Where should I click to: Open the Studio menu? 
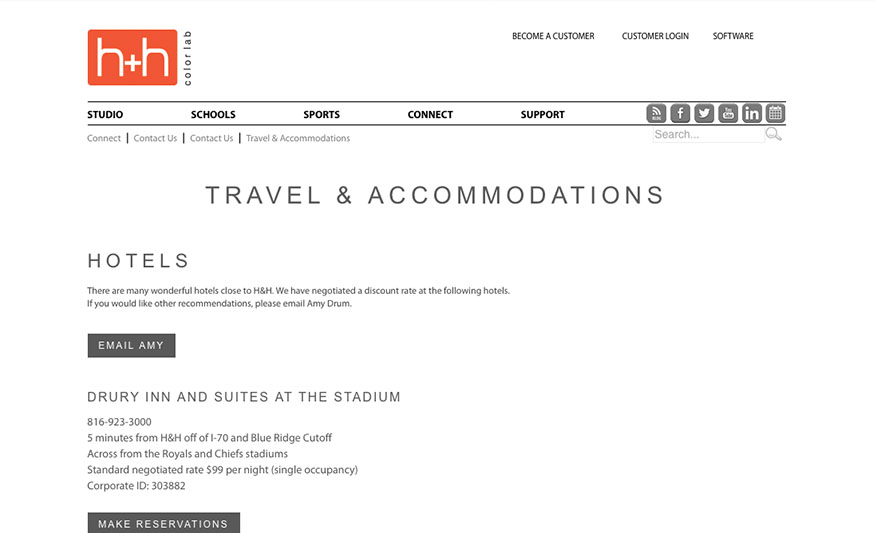pyautogui.click(x=105, y=114)
